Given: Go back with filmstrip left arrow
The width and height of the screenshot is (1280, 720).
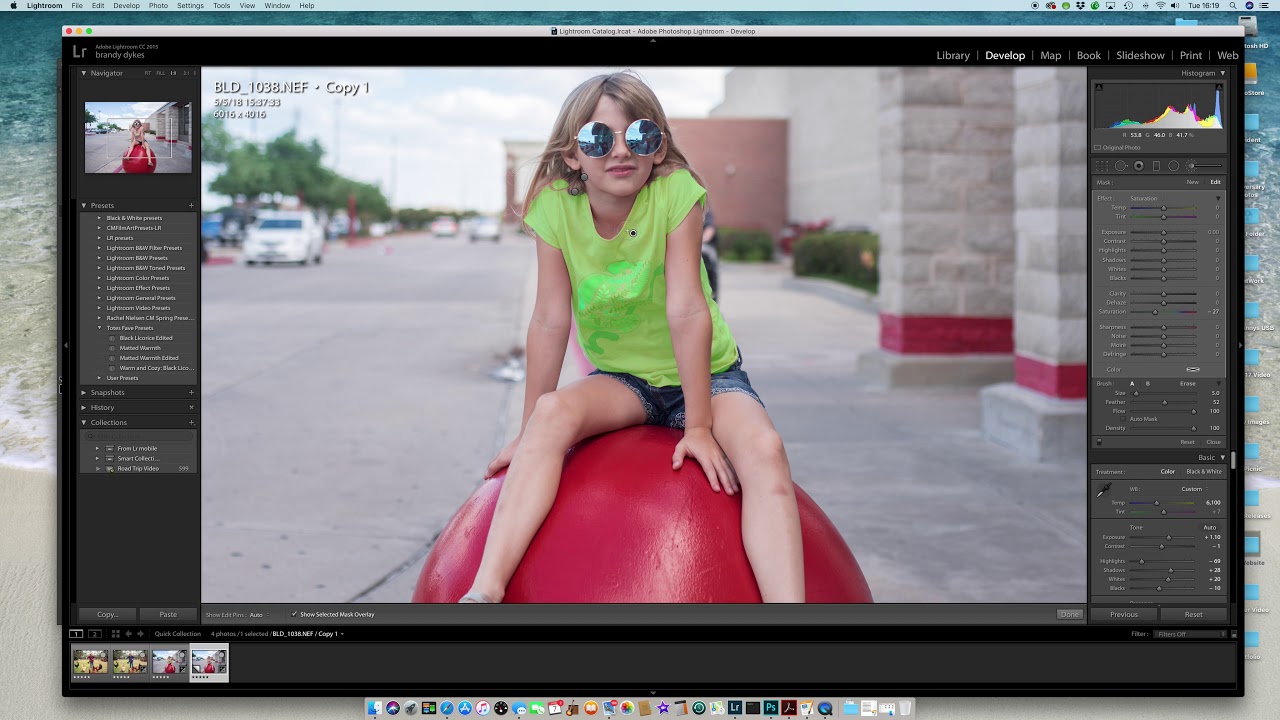Looking at the screenshot, I should click(x=128, y=633).
